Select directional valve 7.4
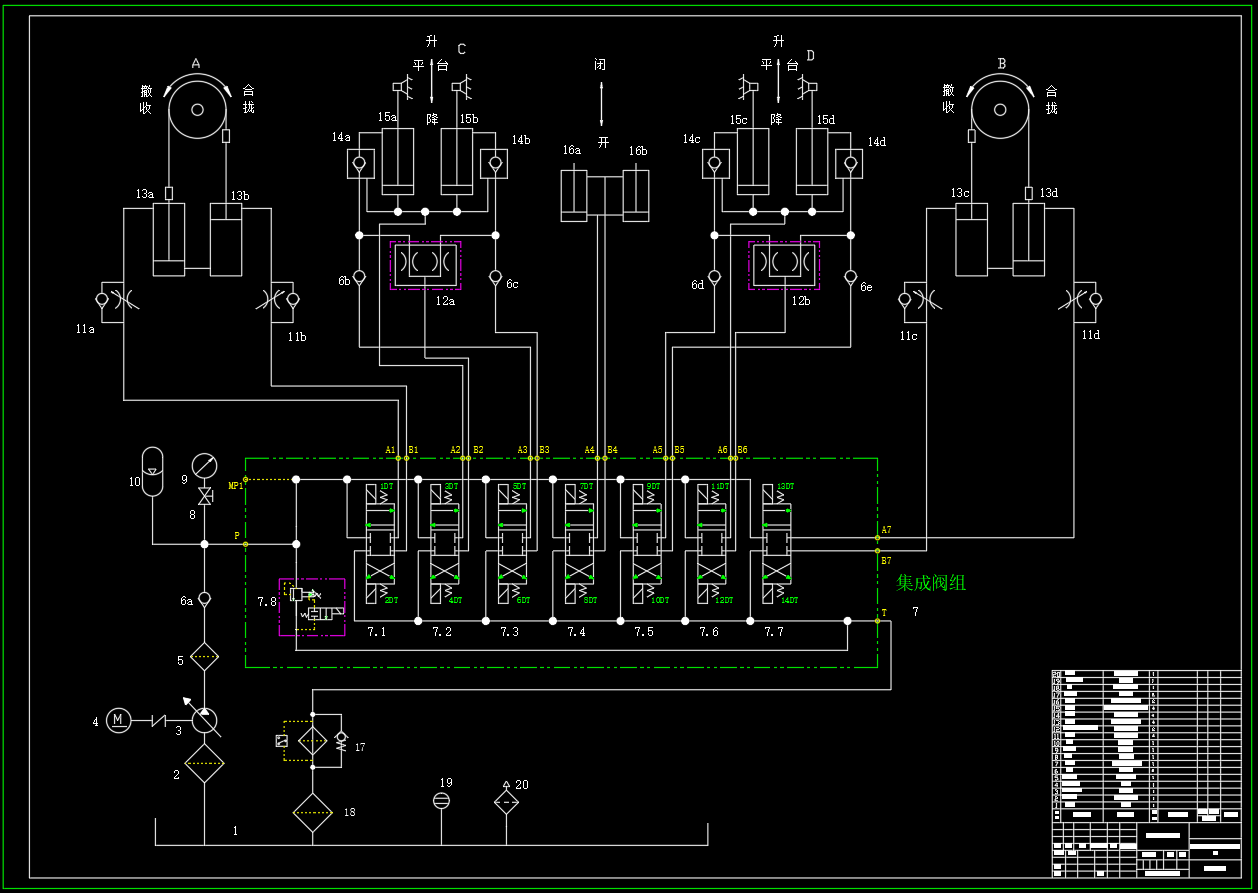The image size is (1258, 893). click(579, 544)
